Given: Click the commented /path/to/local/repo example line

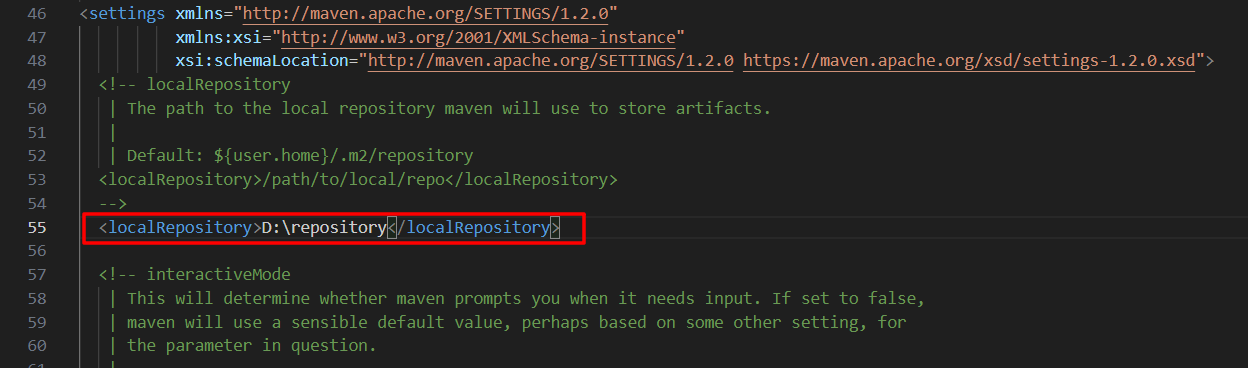Looking at the screenshot, I should pos(358,180).
